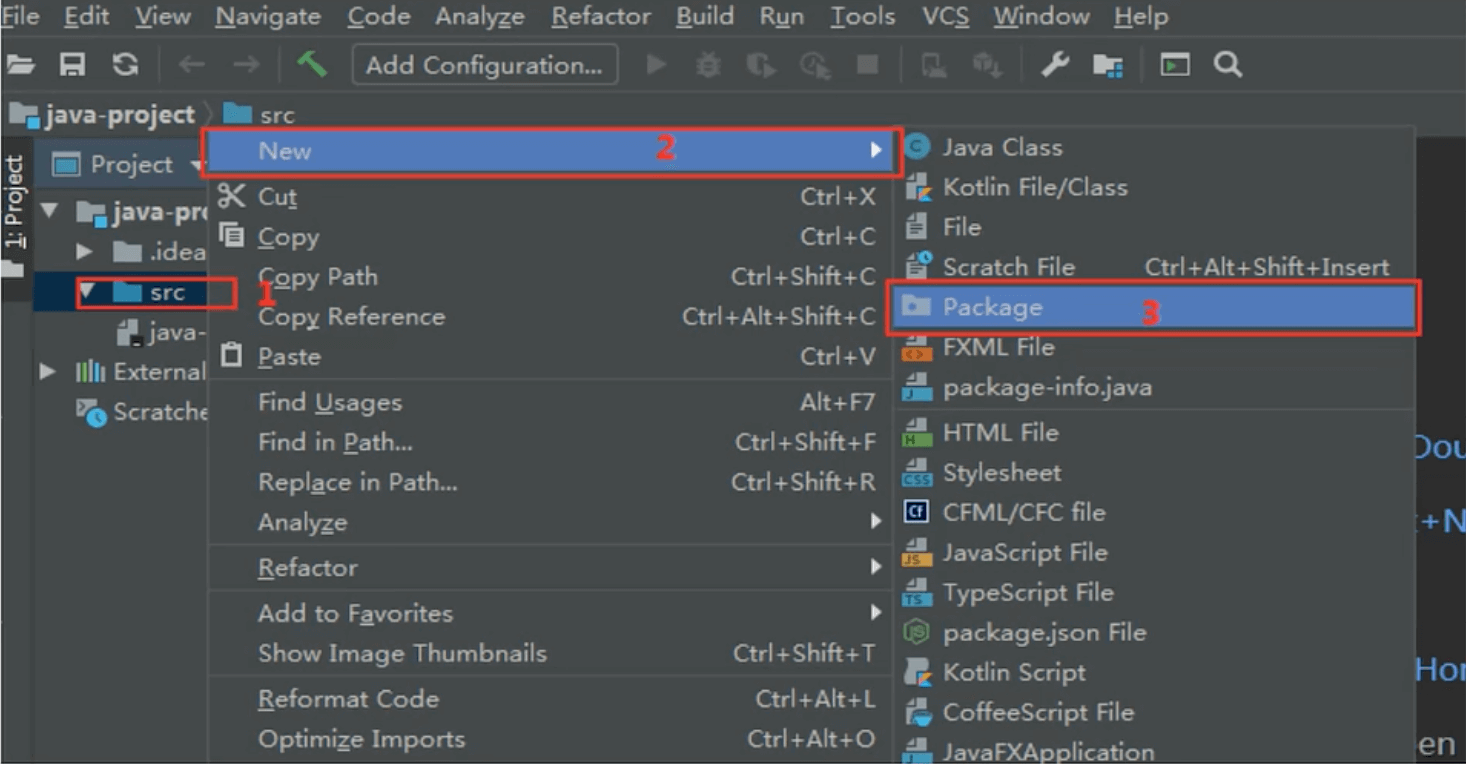
Task: Select Kotlin File/Class in New submenu
Action: coord(1034,187)
